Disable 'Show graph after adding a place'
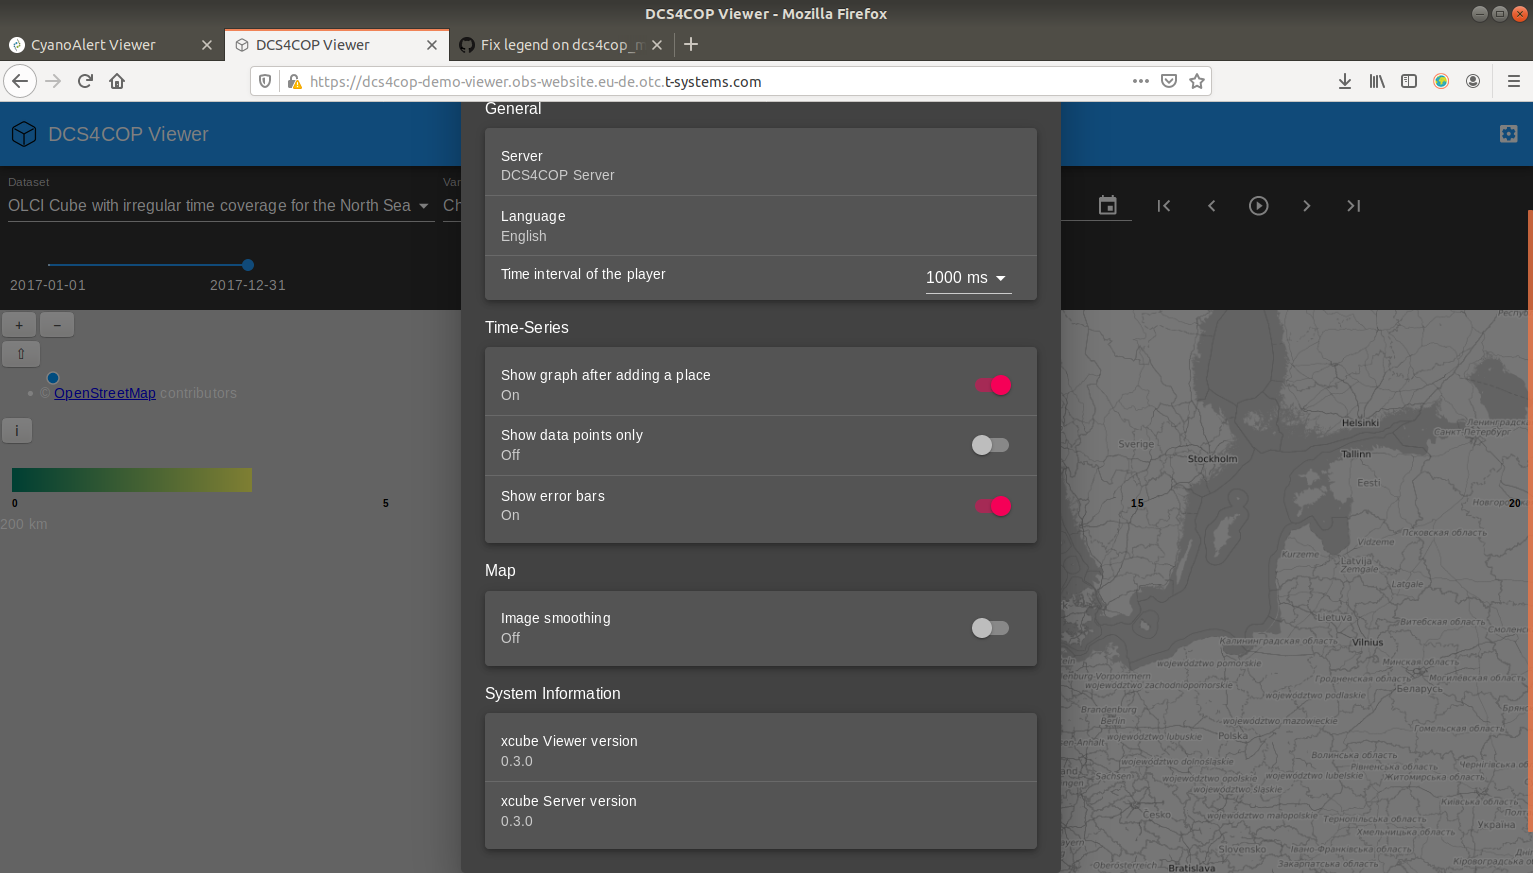This screenshot has height=873, width=1533. tap(1001, 385)
